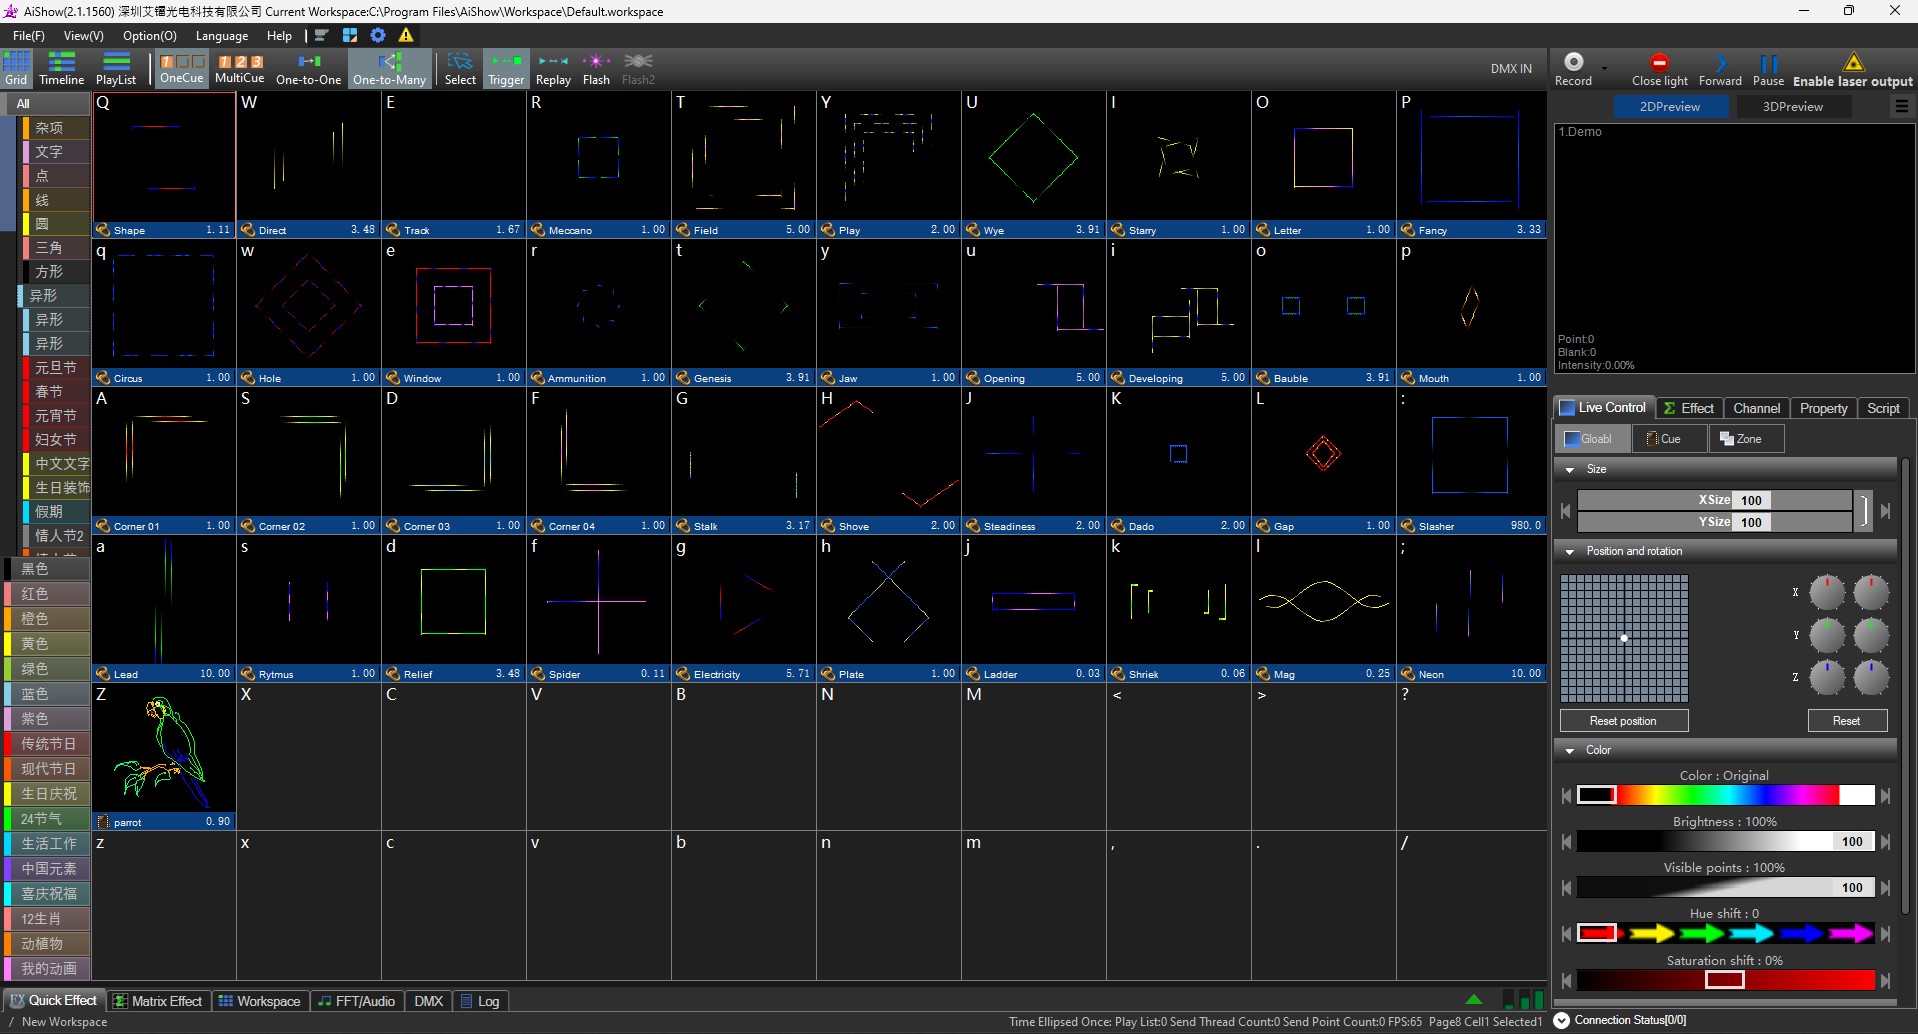Open the Help menu
The height and width of the screenshot is (1034, 1918).
tap(279, 35)
